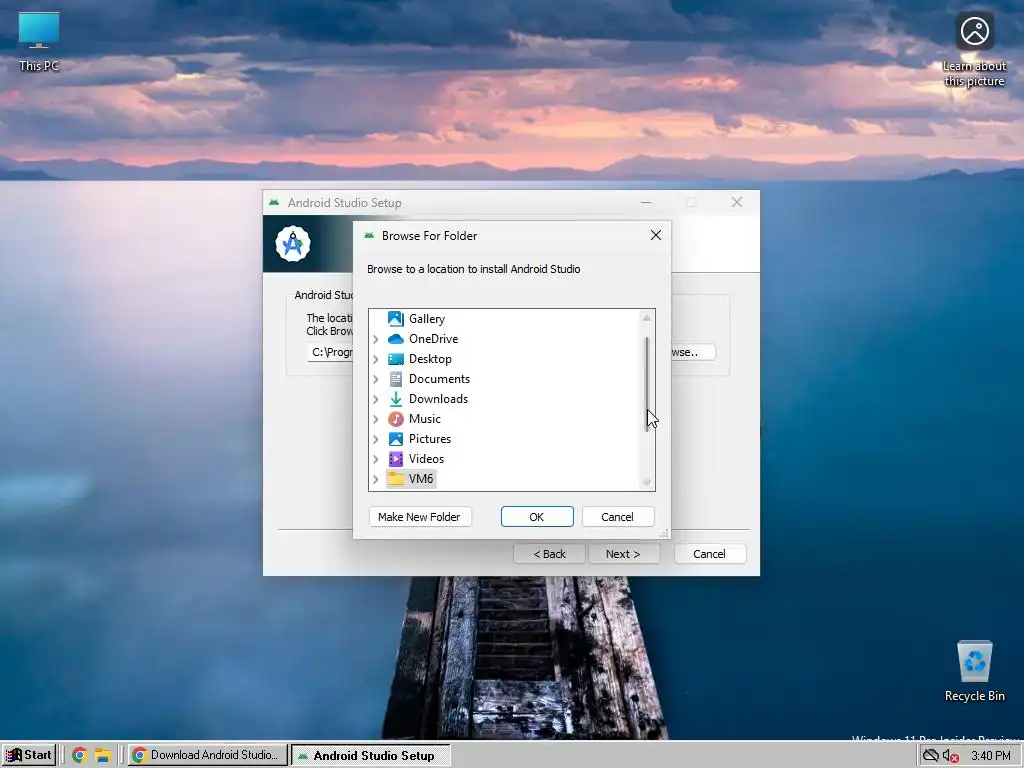Click the volume muted tray icon
This screenshot has height=768, width=1024.
[950, 756]
